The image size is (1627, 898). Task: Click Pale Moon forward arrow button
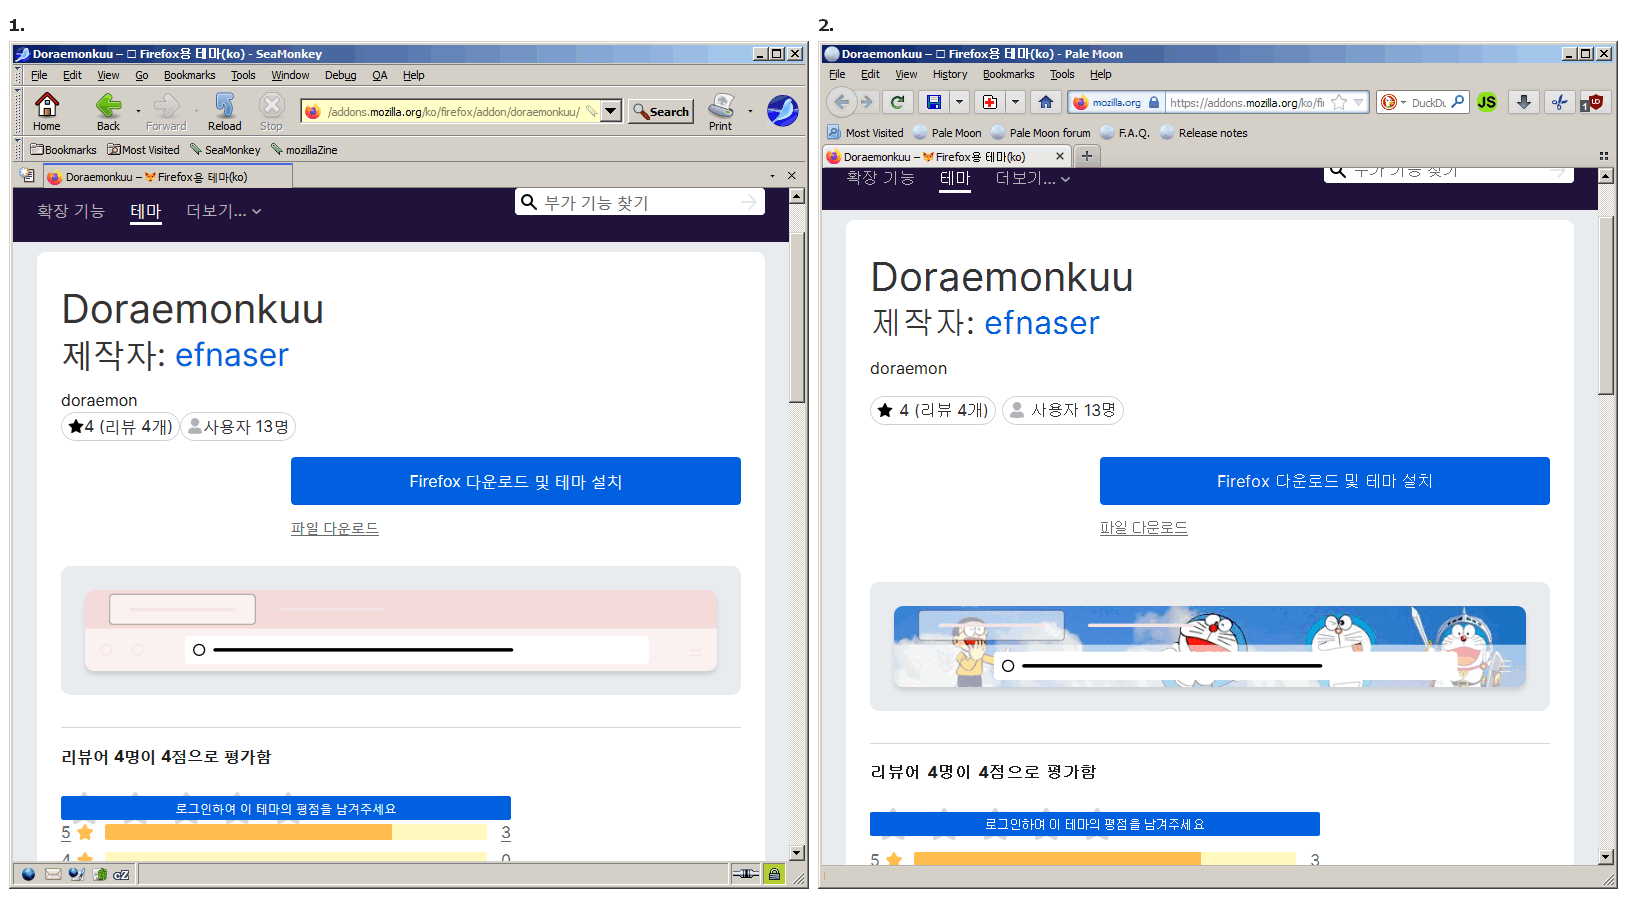(x=867, y=102)
